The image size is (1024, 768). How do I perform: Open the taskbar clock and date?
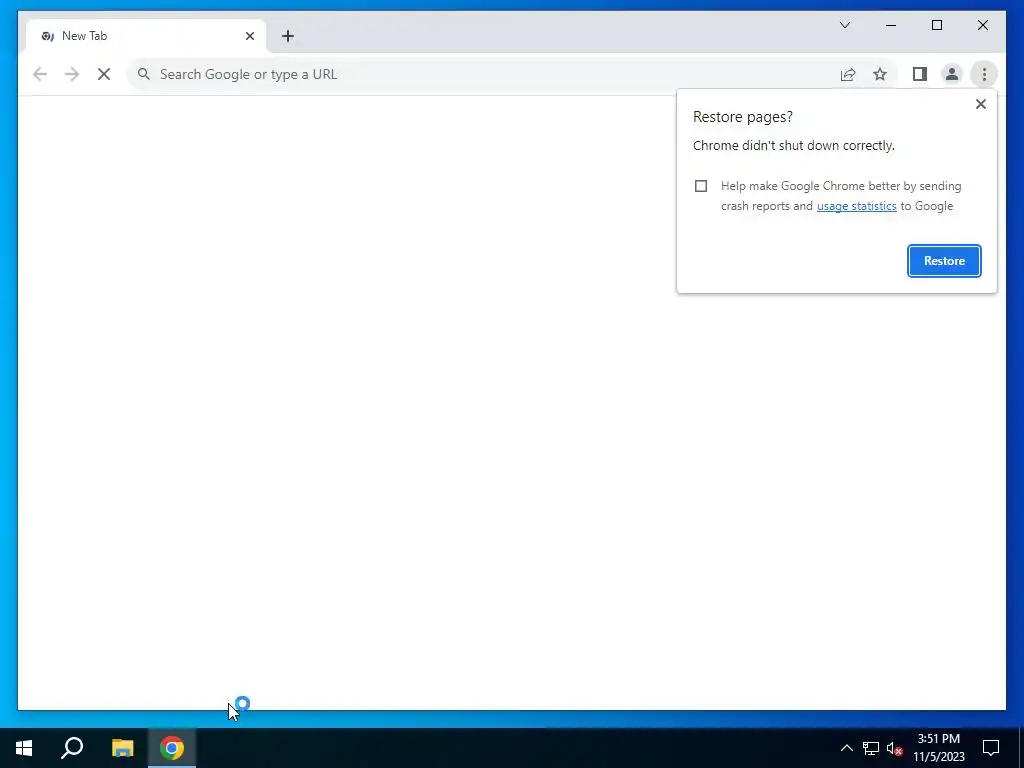938,748
